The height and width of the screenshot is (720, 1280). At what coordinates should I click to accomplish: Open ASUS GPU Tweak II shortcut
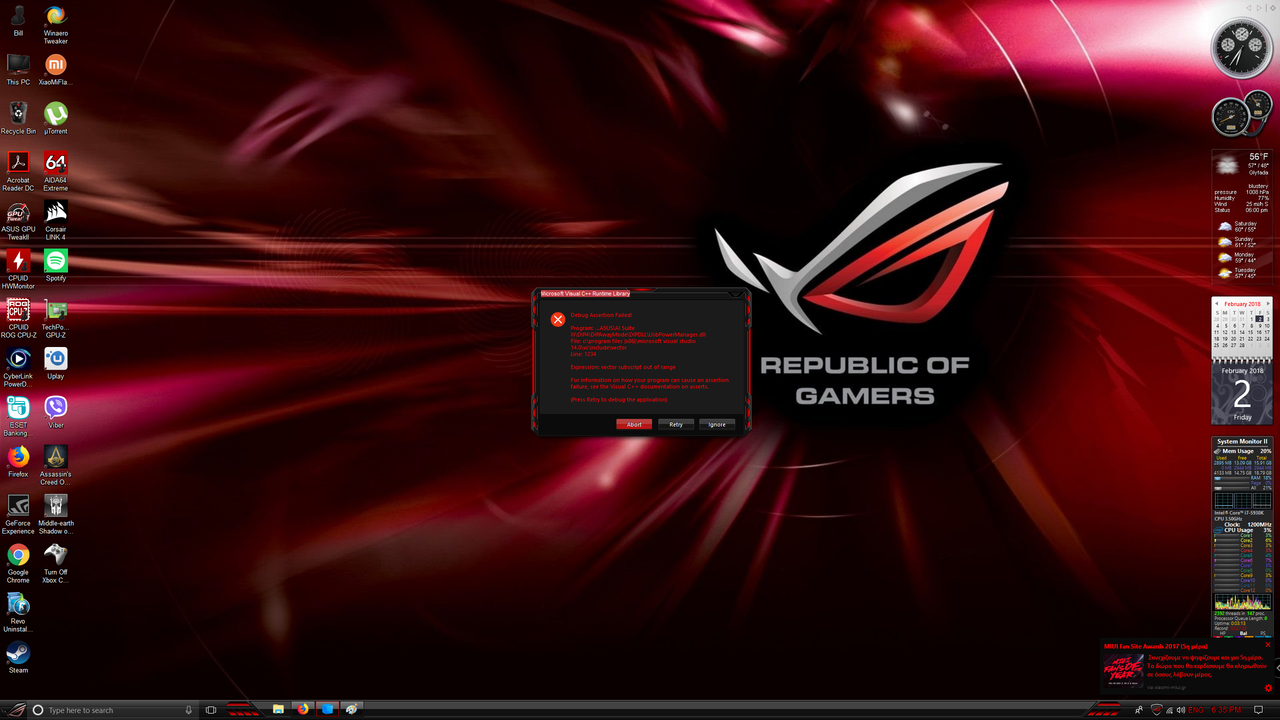point(18,220)
